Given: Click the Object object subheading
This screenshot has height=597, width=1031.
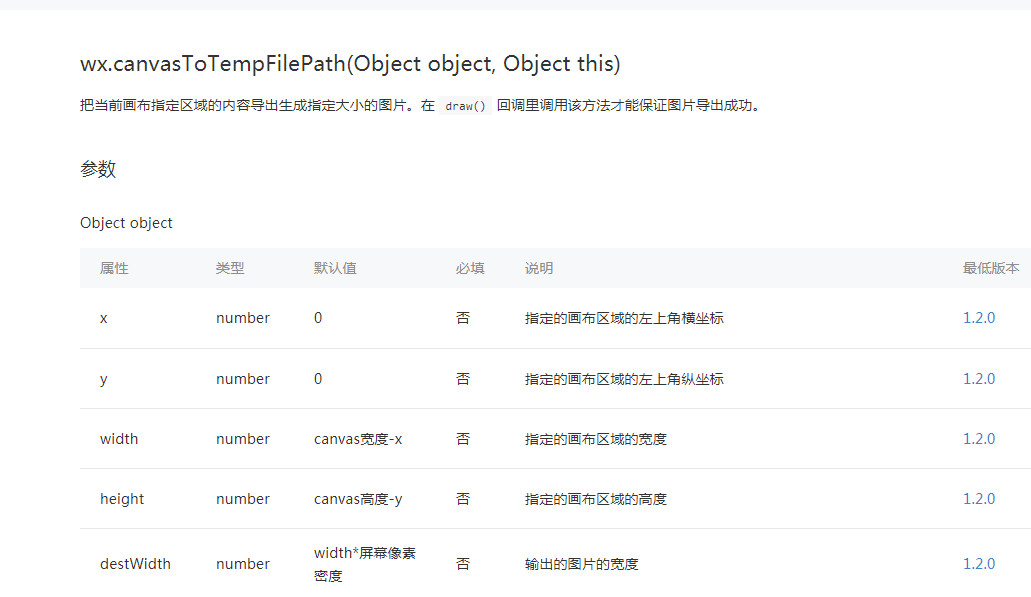Looking at the screenshot, I should coord(126,224).
